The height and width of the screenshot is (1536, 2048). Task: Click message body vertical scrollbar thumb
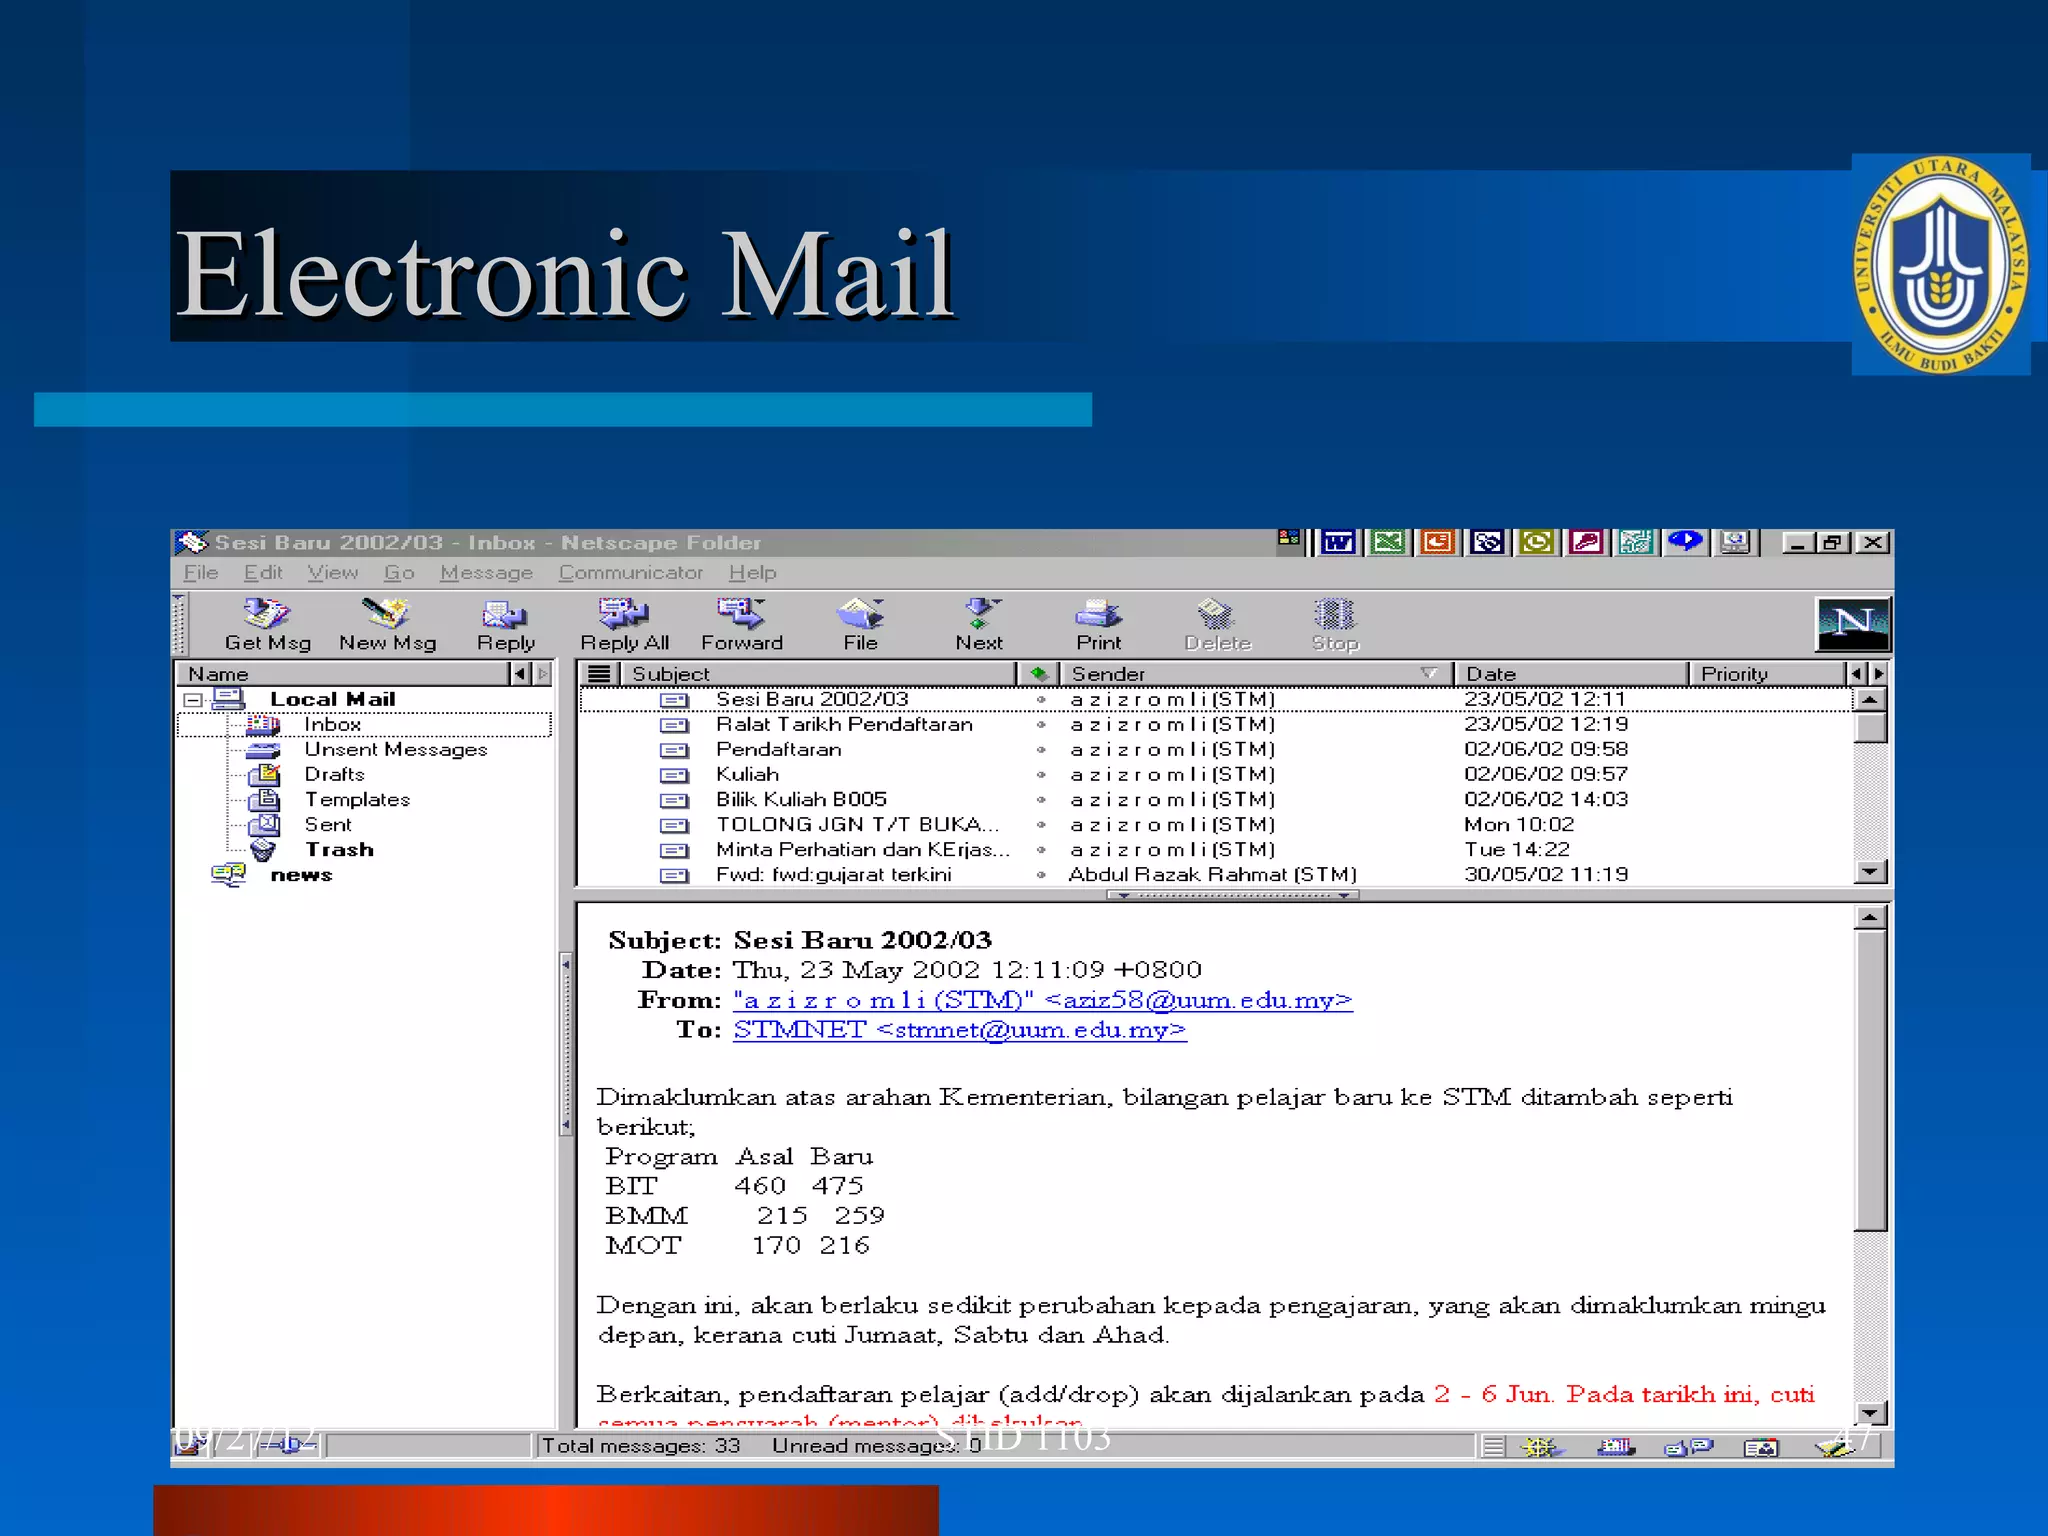coord(1870,1080)
